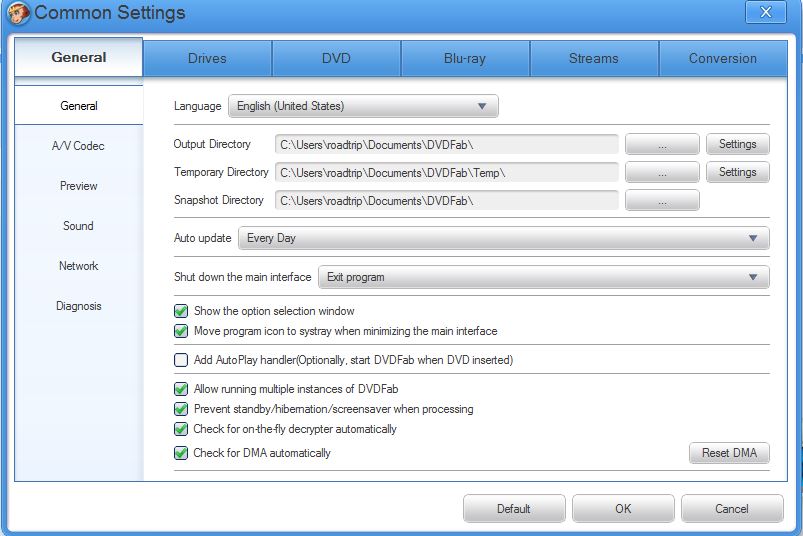
Task: Click Cancel to discard changes
Action: (x=732, y=508)
